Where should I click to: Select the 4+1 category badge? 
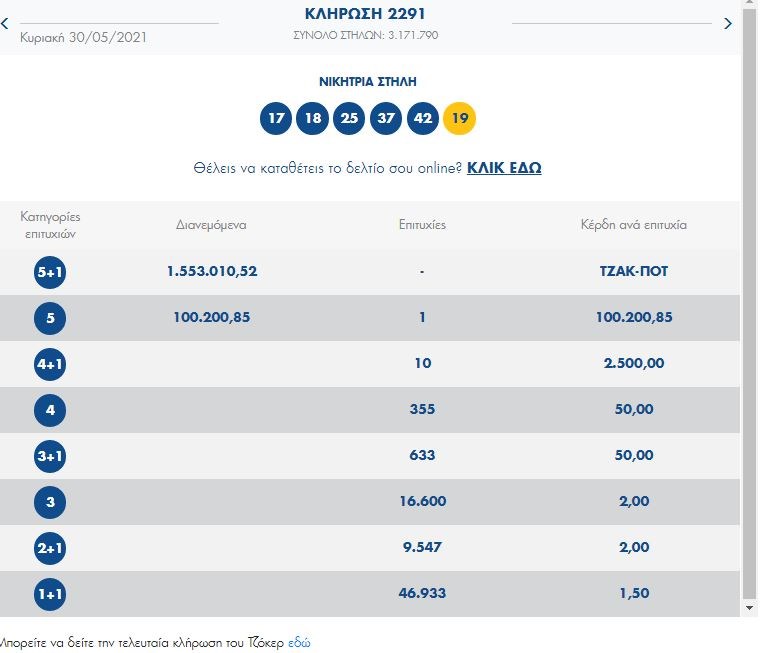click(50, 363)
